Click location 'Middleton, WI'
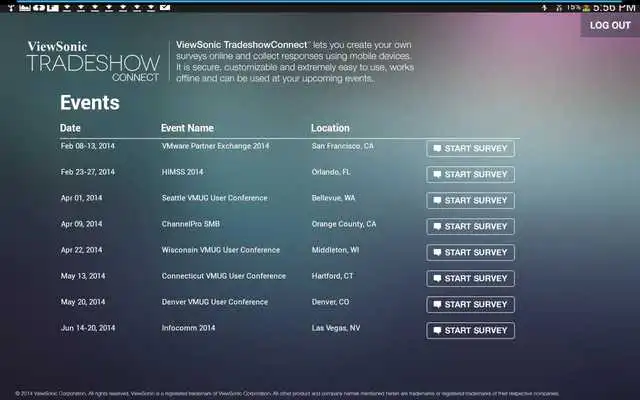Screen dimensions: 640x400 pos(336,250)
